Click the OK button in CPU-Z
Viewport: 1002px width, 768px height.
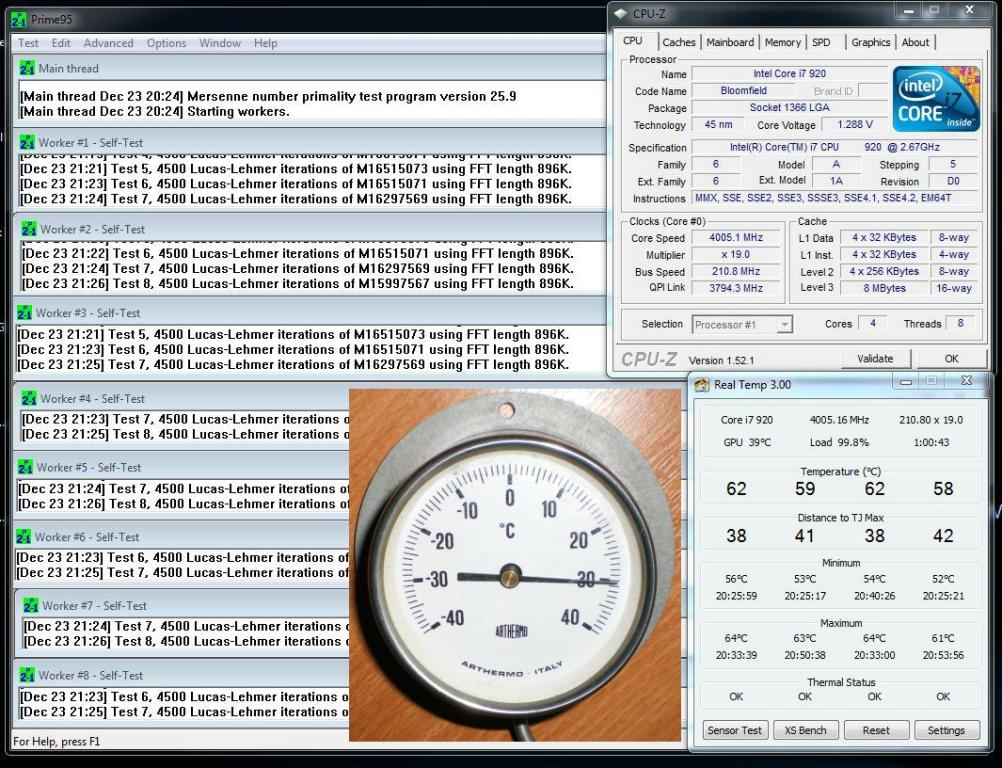952,358
